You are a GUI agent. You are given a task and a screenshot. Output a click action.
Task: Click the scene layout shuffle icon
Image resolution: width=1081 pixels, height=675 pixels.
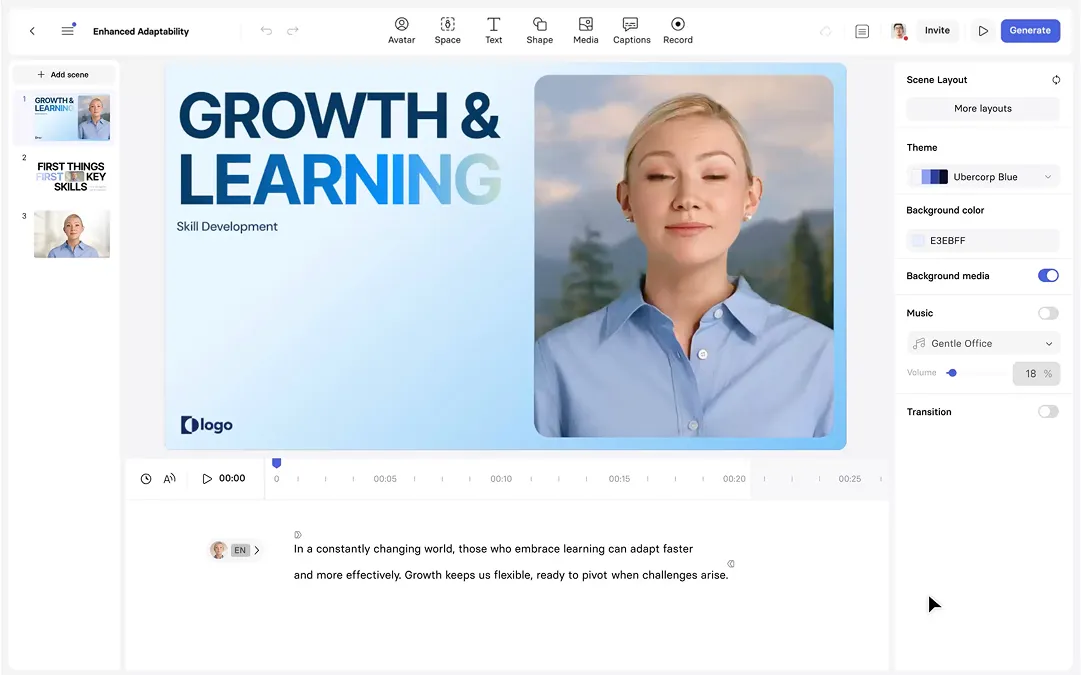coord(1056,80)
